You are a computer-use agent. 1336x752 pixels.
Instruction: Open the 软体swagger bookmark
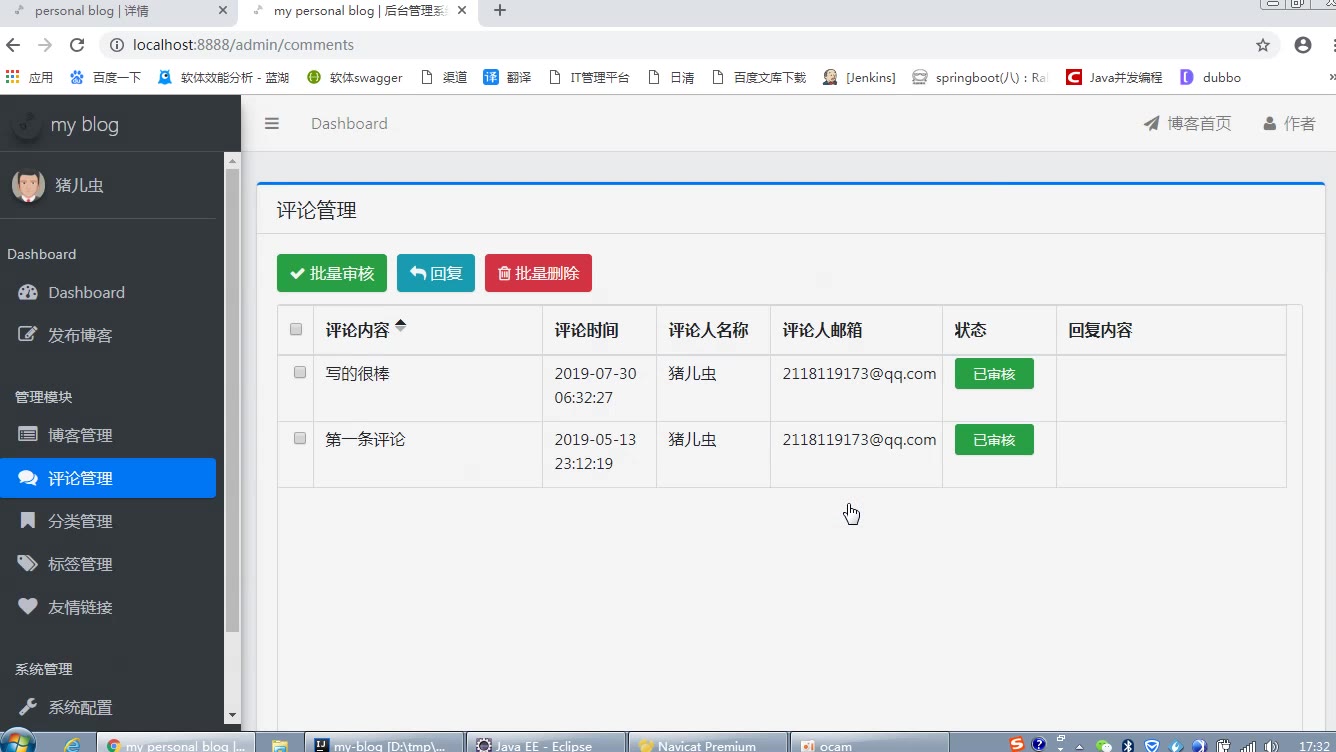pos(355,77)
